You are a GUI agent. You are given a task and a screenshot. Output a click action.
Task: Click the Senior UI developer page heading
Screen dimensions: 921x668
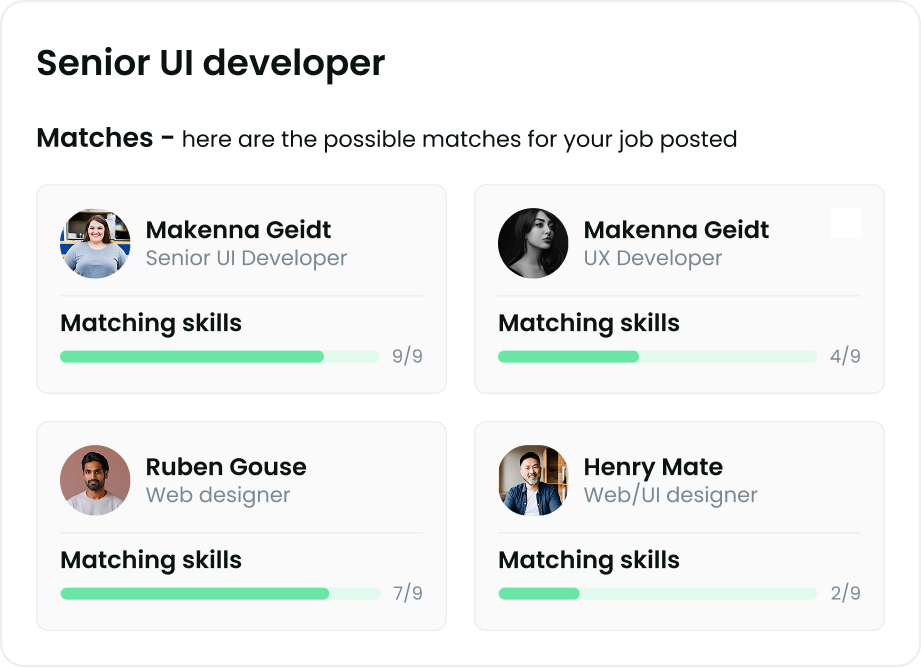211,63
